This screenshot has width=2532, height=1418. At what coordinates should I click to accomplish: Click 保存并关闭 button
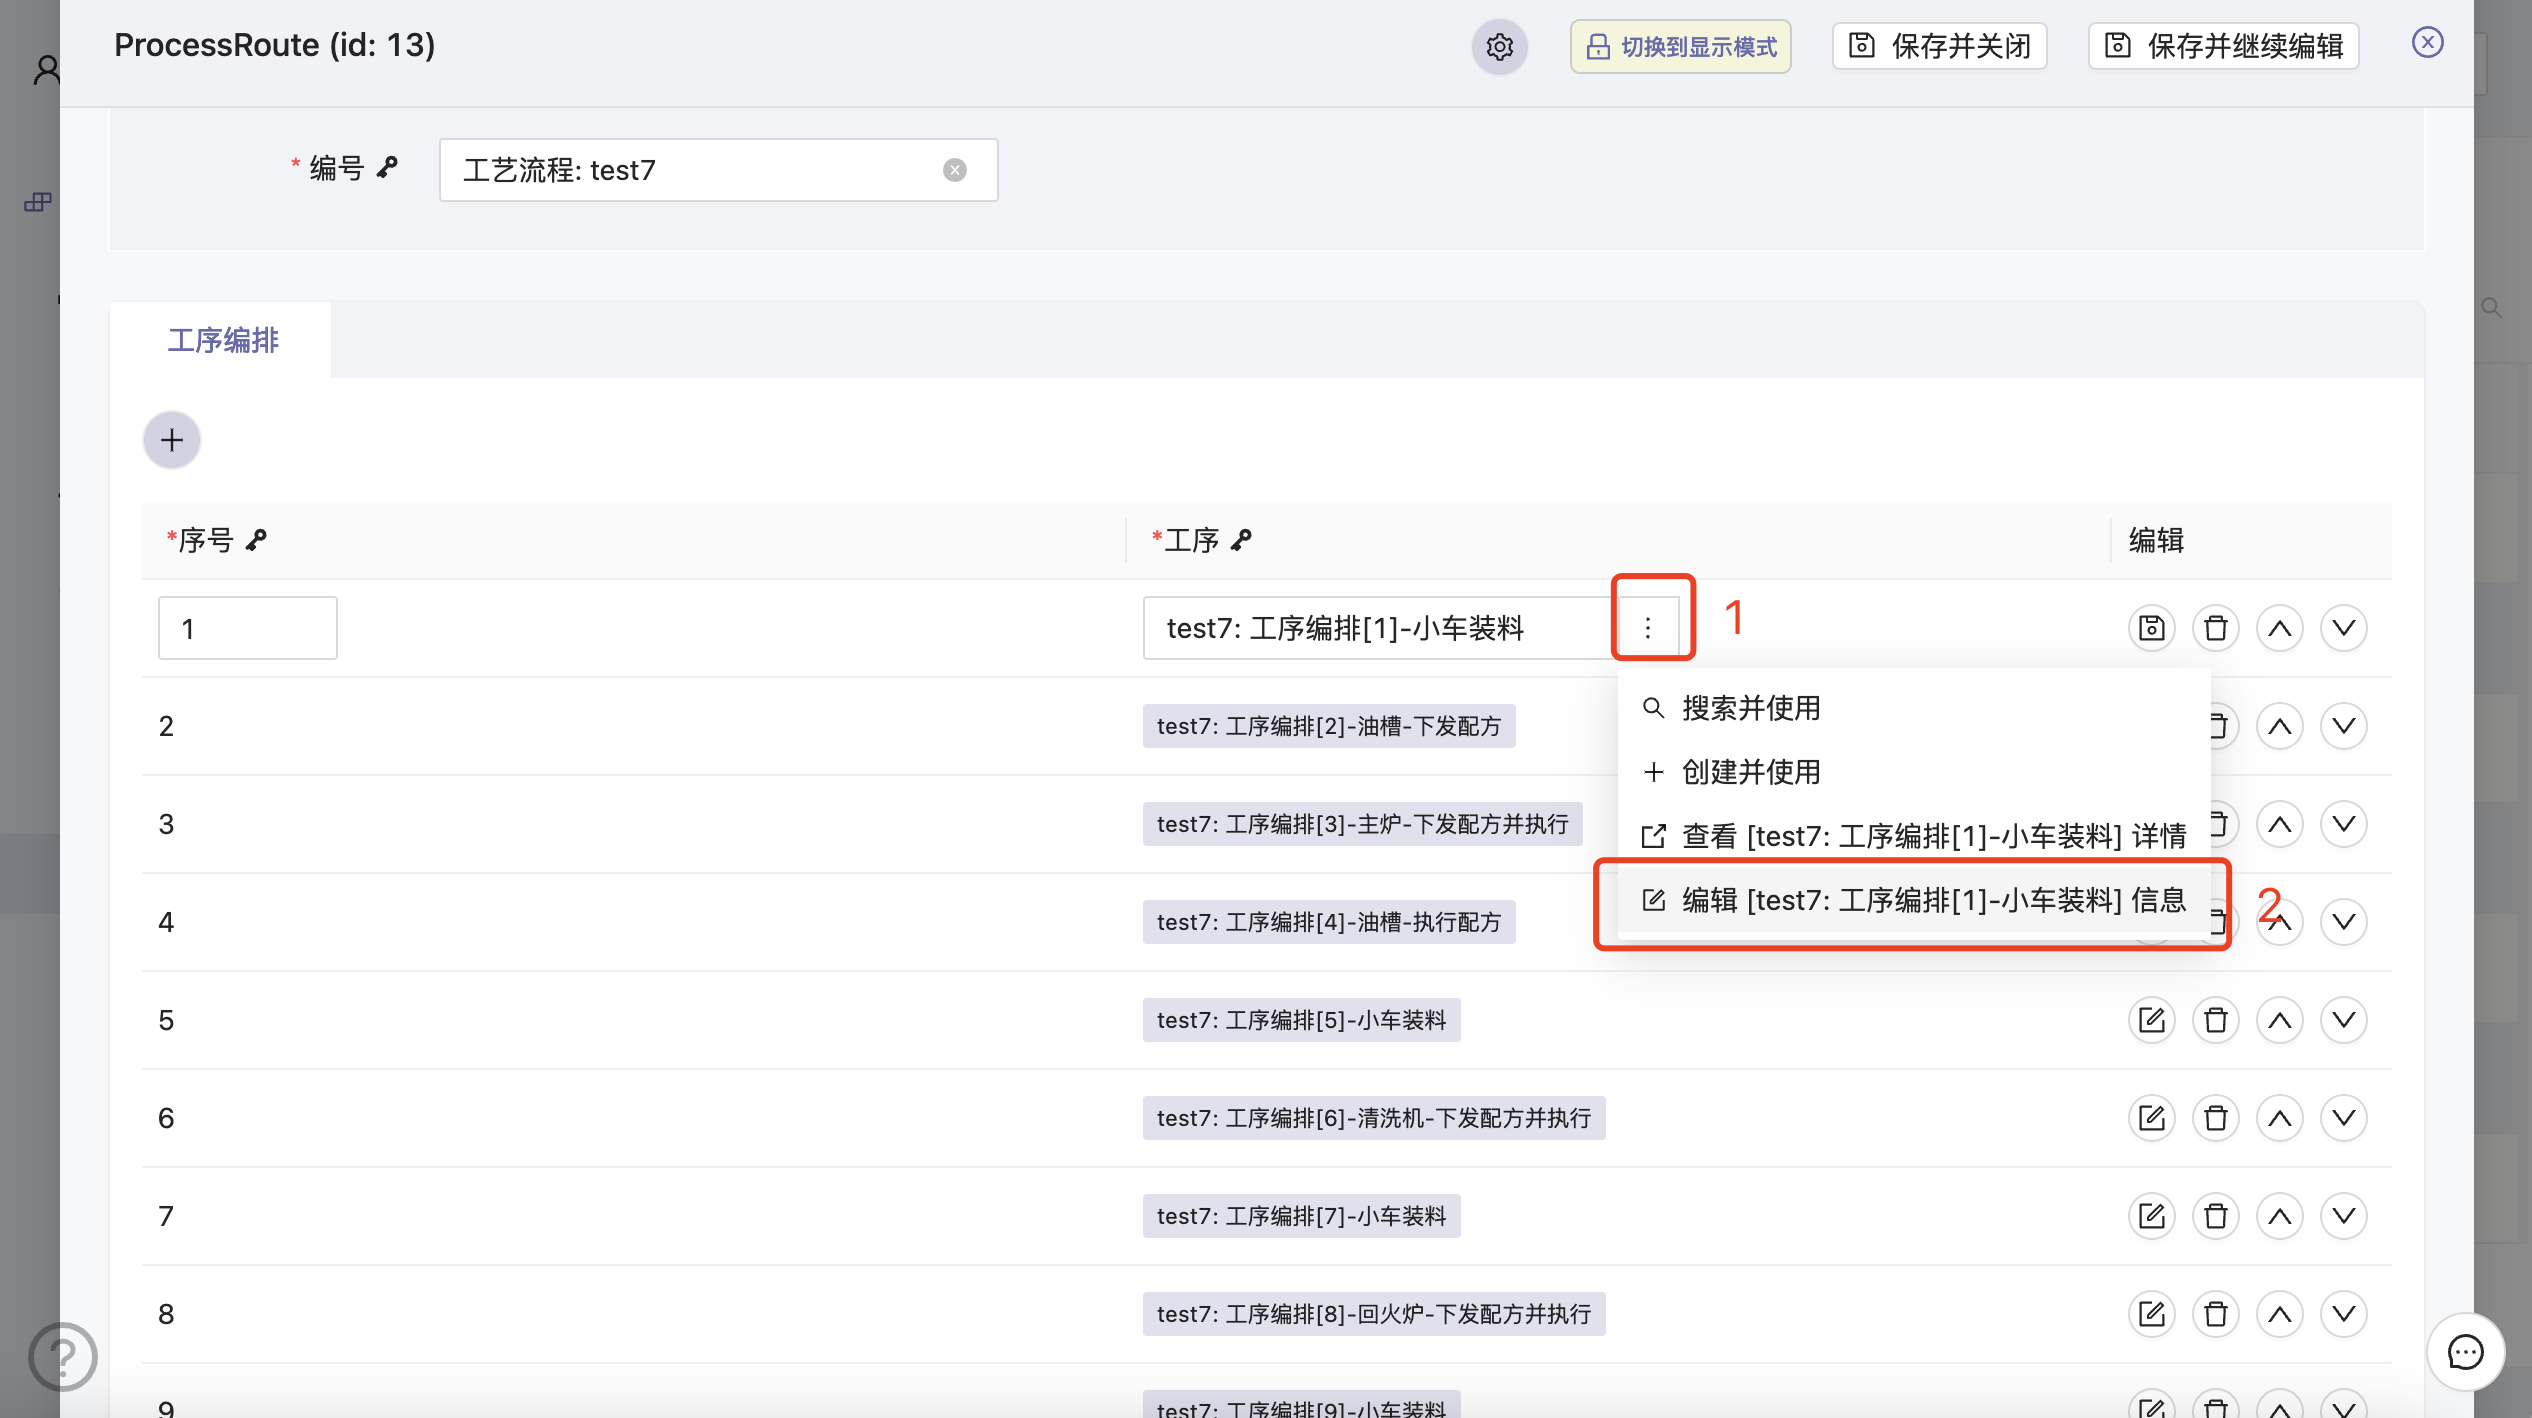click(x=1940, y=47)
